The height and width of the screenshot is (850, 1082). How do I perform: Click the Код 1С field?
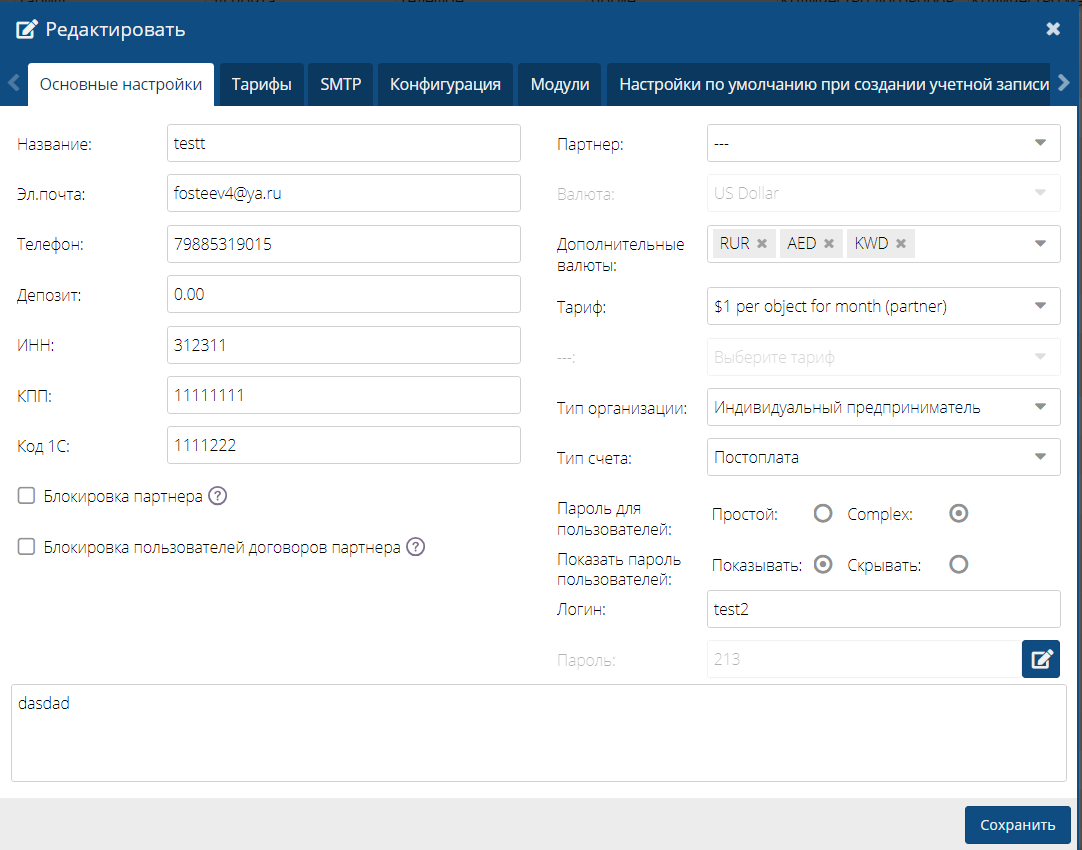344,446
